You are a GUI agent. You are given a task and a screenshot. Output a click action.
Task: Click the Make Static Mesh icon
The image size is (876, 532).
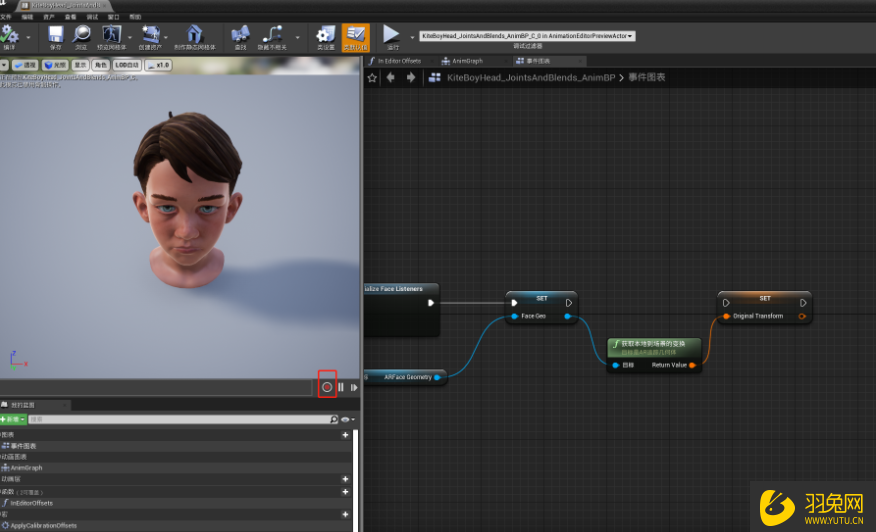point(194,36)
